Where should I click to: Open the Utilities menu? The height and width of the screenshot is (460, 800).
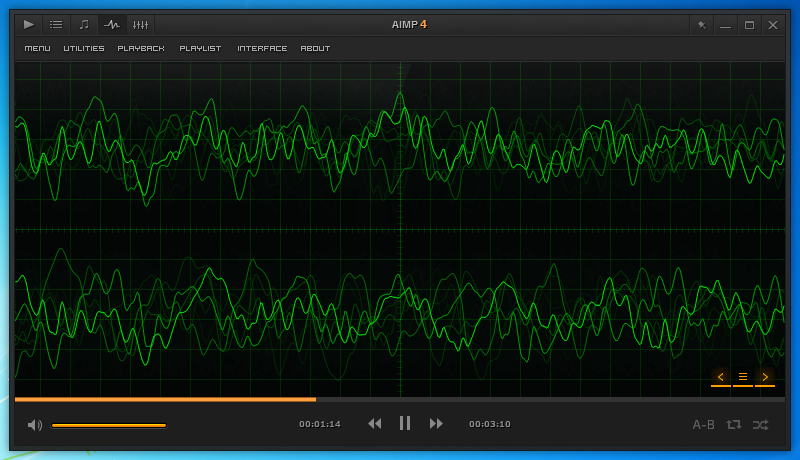pos(84,48)
